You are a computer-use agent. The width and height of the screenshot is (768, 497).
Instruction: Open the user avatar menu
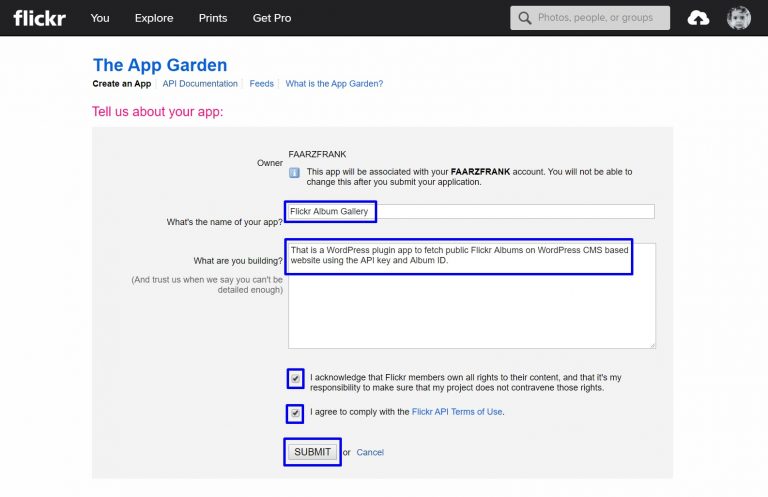pos(739,18)
